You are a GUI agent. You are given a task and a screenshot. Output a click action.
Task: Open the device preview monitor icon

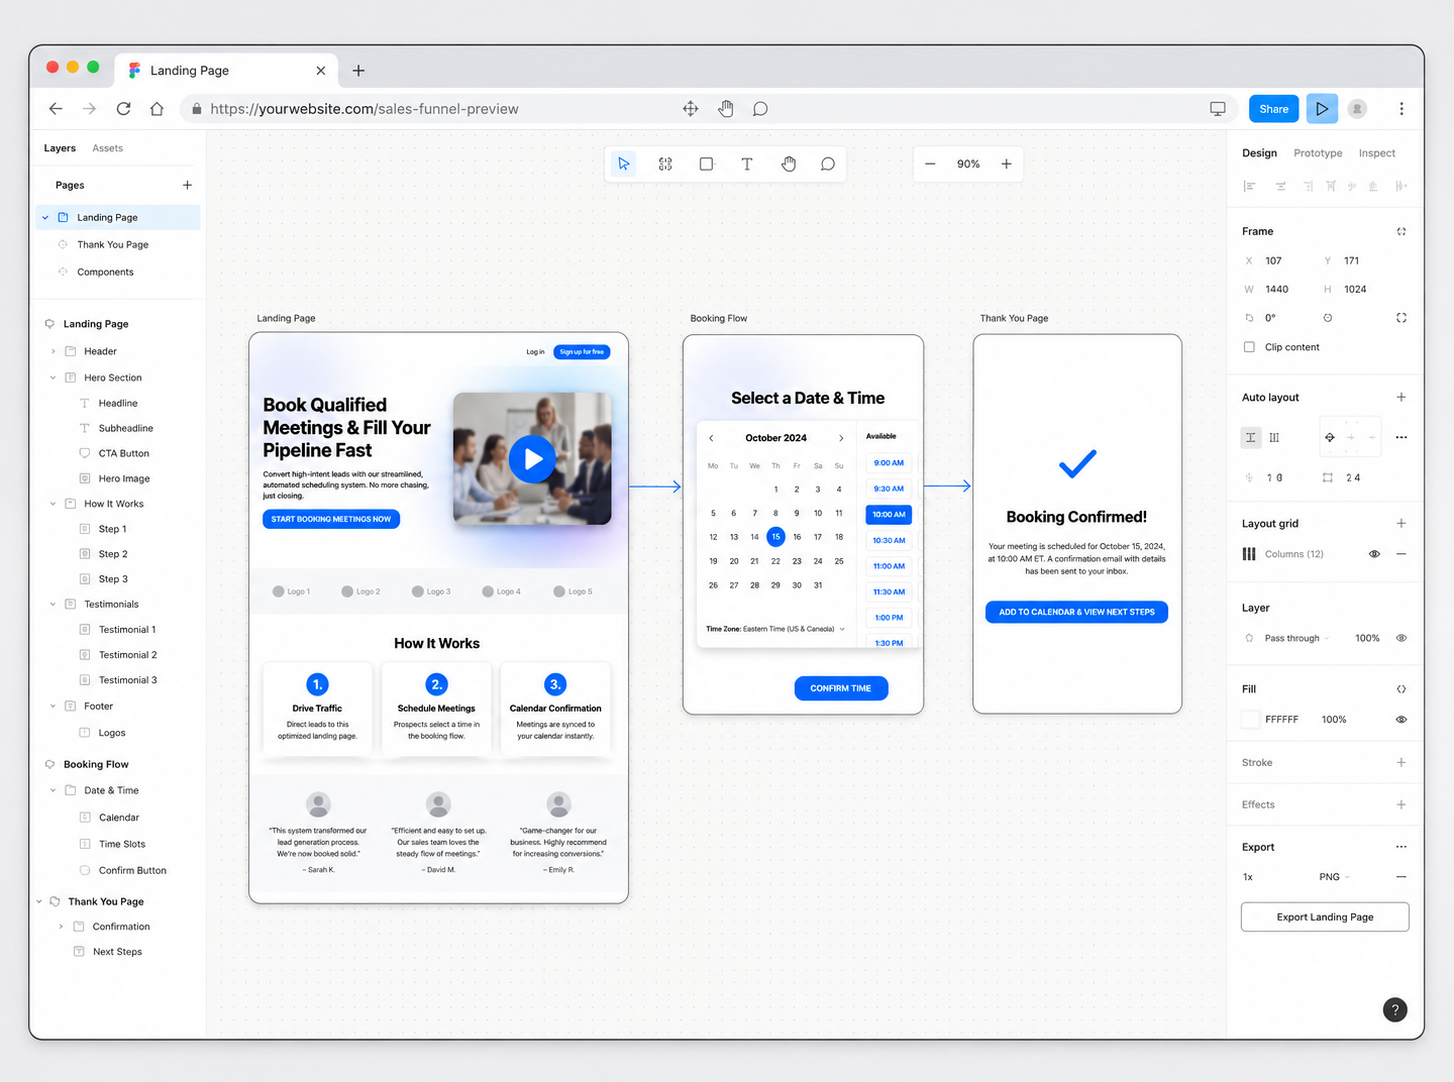click(1218, 109)
